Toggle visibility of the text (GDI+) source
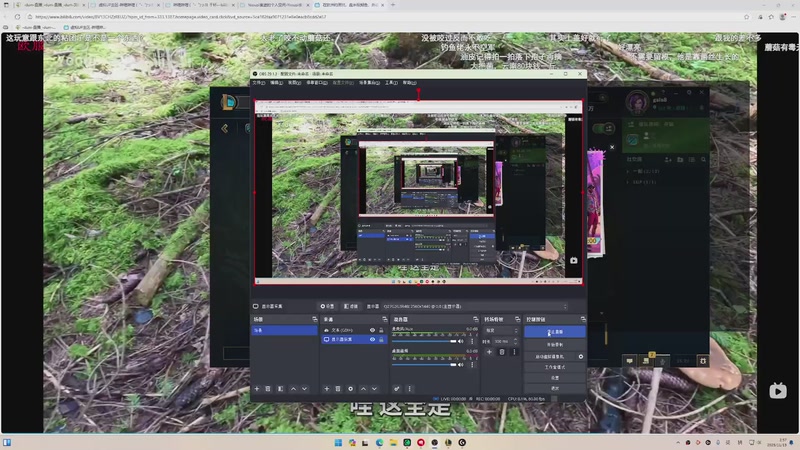This screenshot has height=450, width=800. point(372,330)
